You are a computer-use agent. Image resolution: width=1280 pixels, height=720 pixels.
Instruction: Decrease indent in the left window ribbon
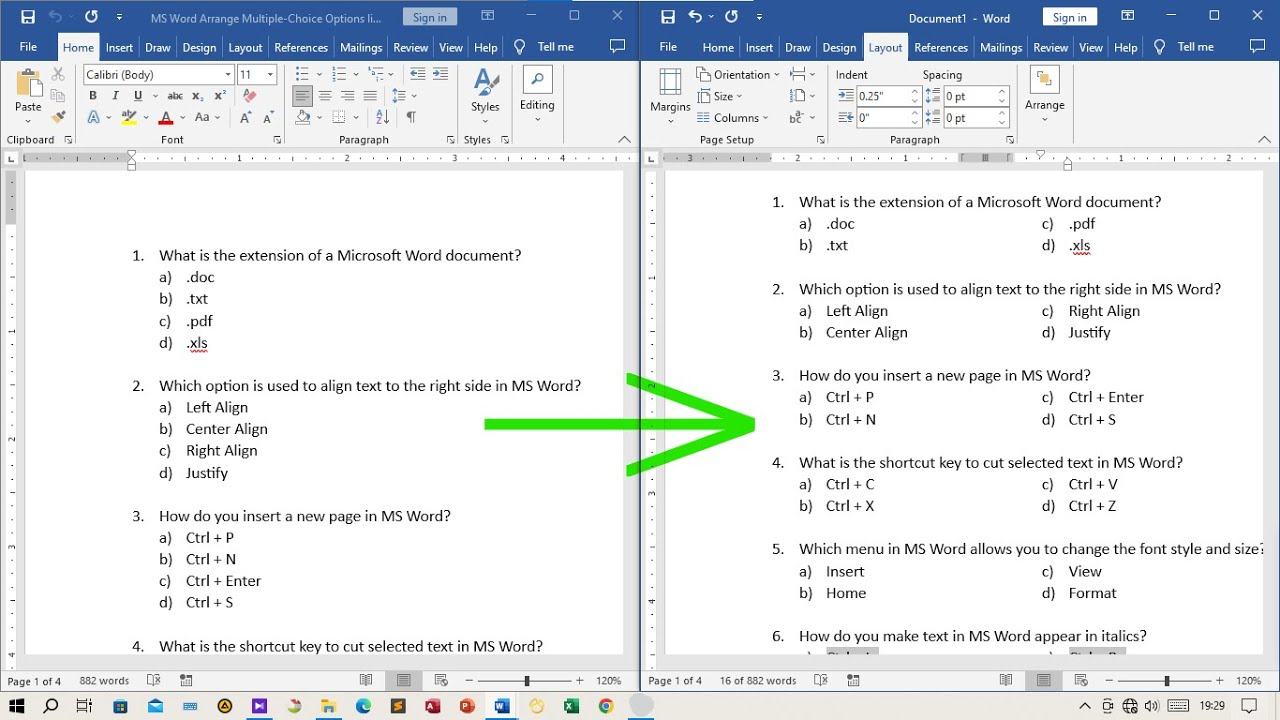coord(417,75)
